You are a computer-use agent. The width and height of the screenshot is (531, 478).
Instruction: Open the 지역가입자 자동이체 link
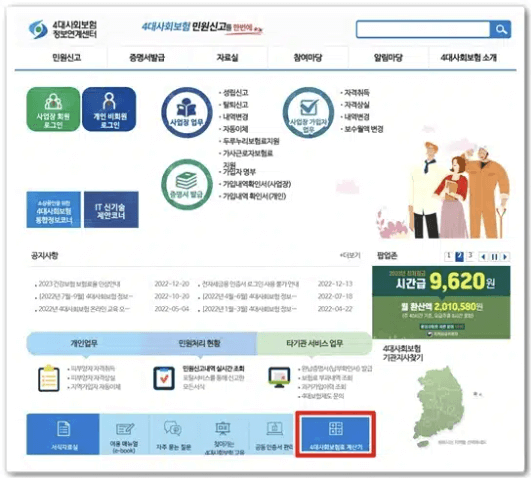pos(96,387)
